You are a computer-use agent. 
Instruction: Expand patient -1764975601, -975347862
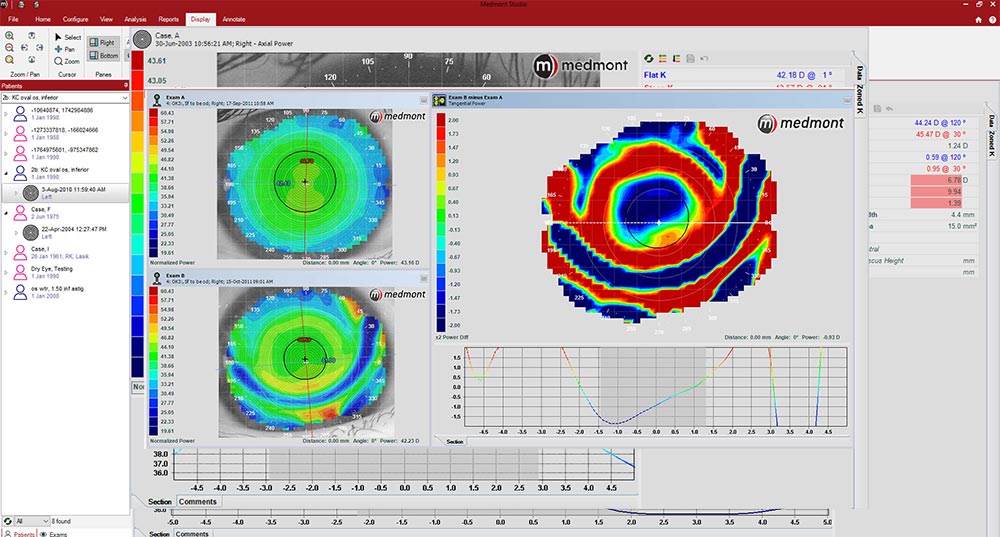6,154
